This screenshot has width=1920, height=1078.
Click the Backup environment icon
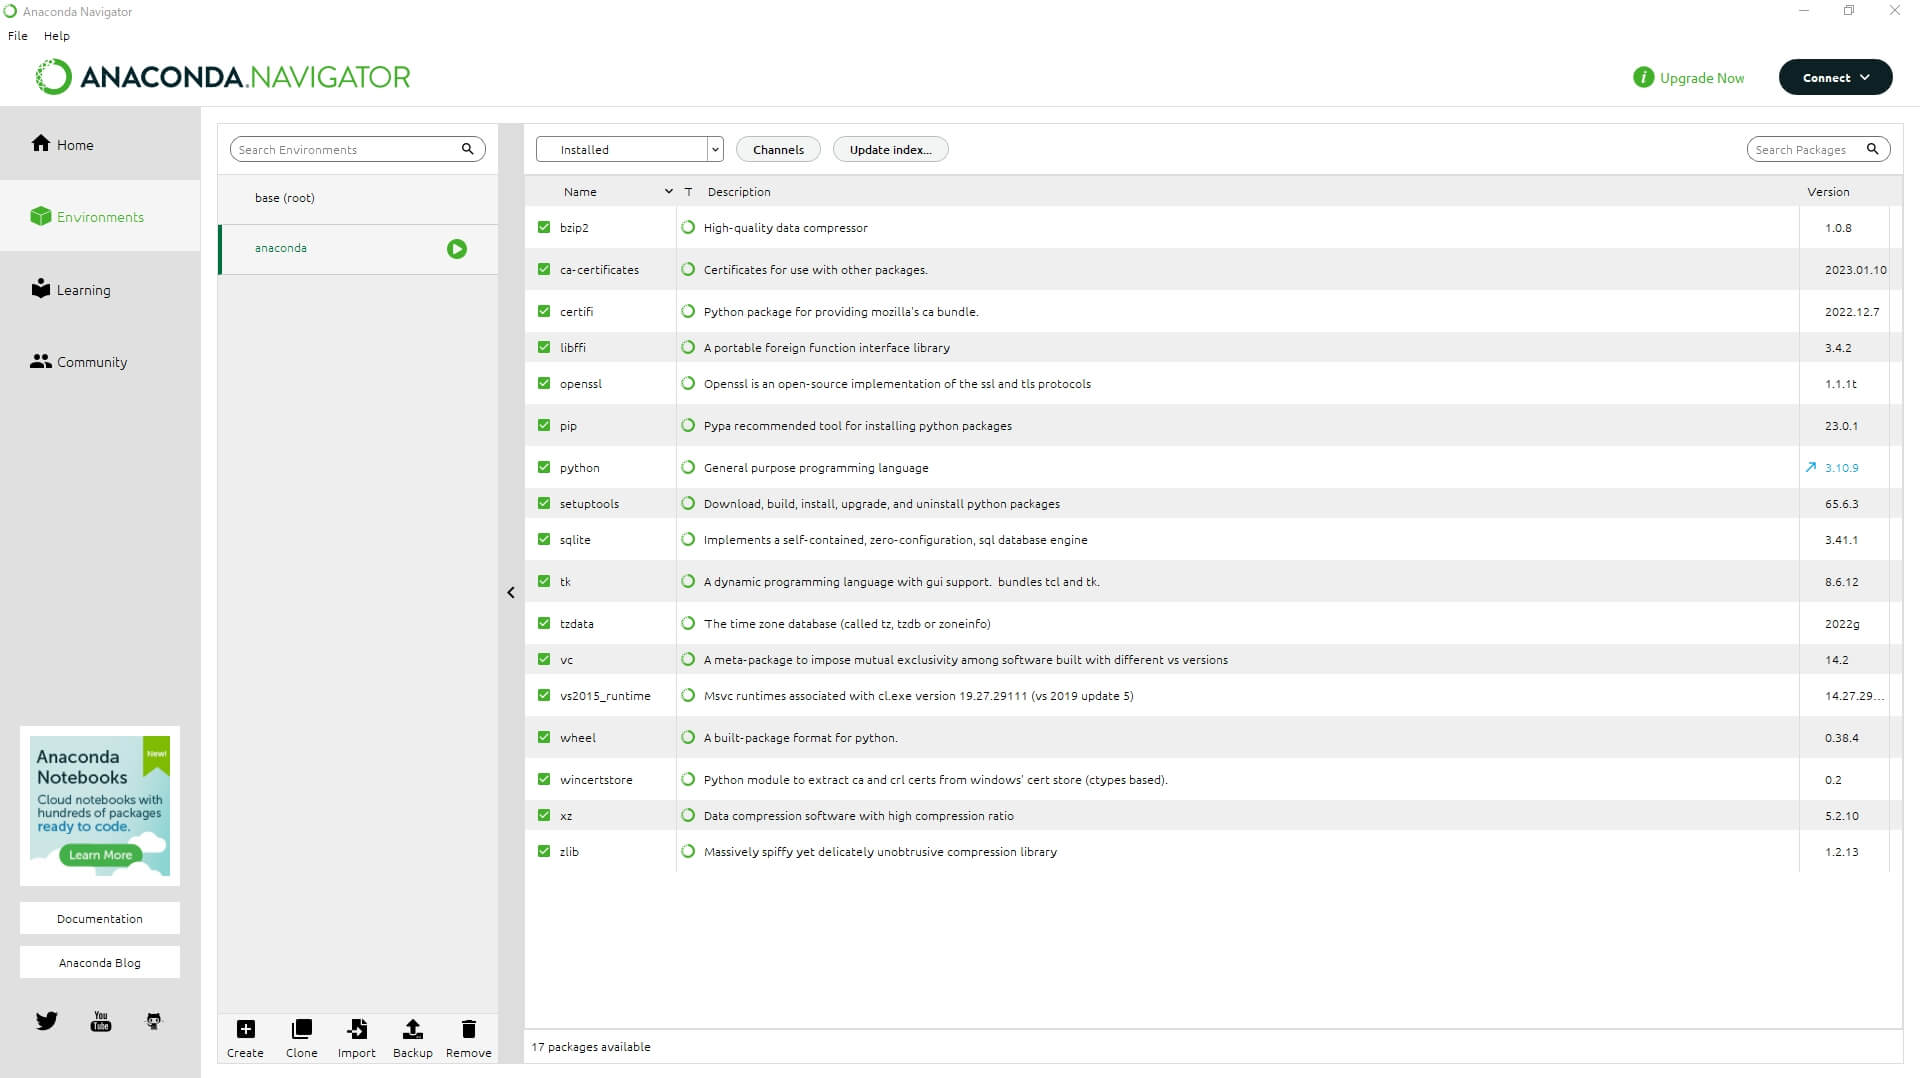coord(412,1029)
